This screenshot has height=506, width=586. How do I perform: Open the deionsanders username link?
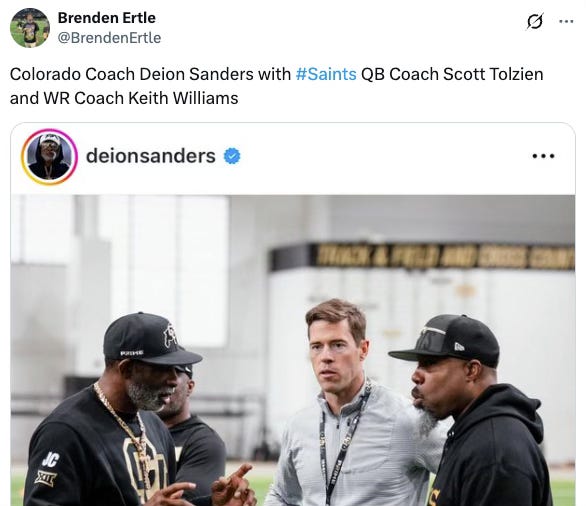[x=151, y=155]
